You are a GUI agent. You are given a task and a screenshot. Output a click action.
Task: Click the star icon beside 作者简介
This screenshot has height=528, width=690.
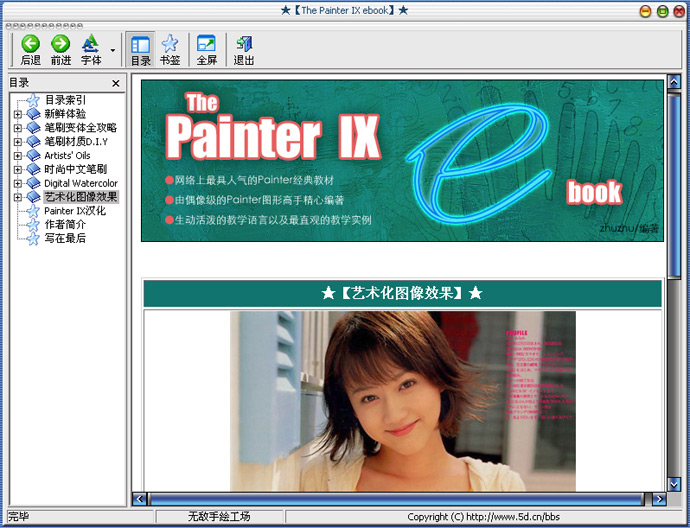tap(33, 224)
